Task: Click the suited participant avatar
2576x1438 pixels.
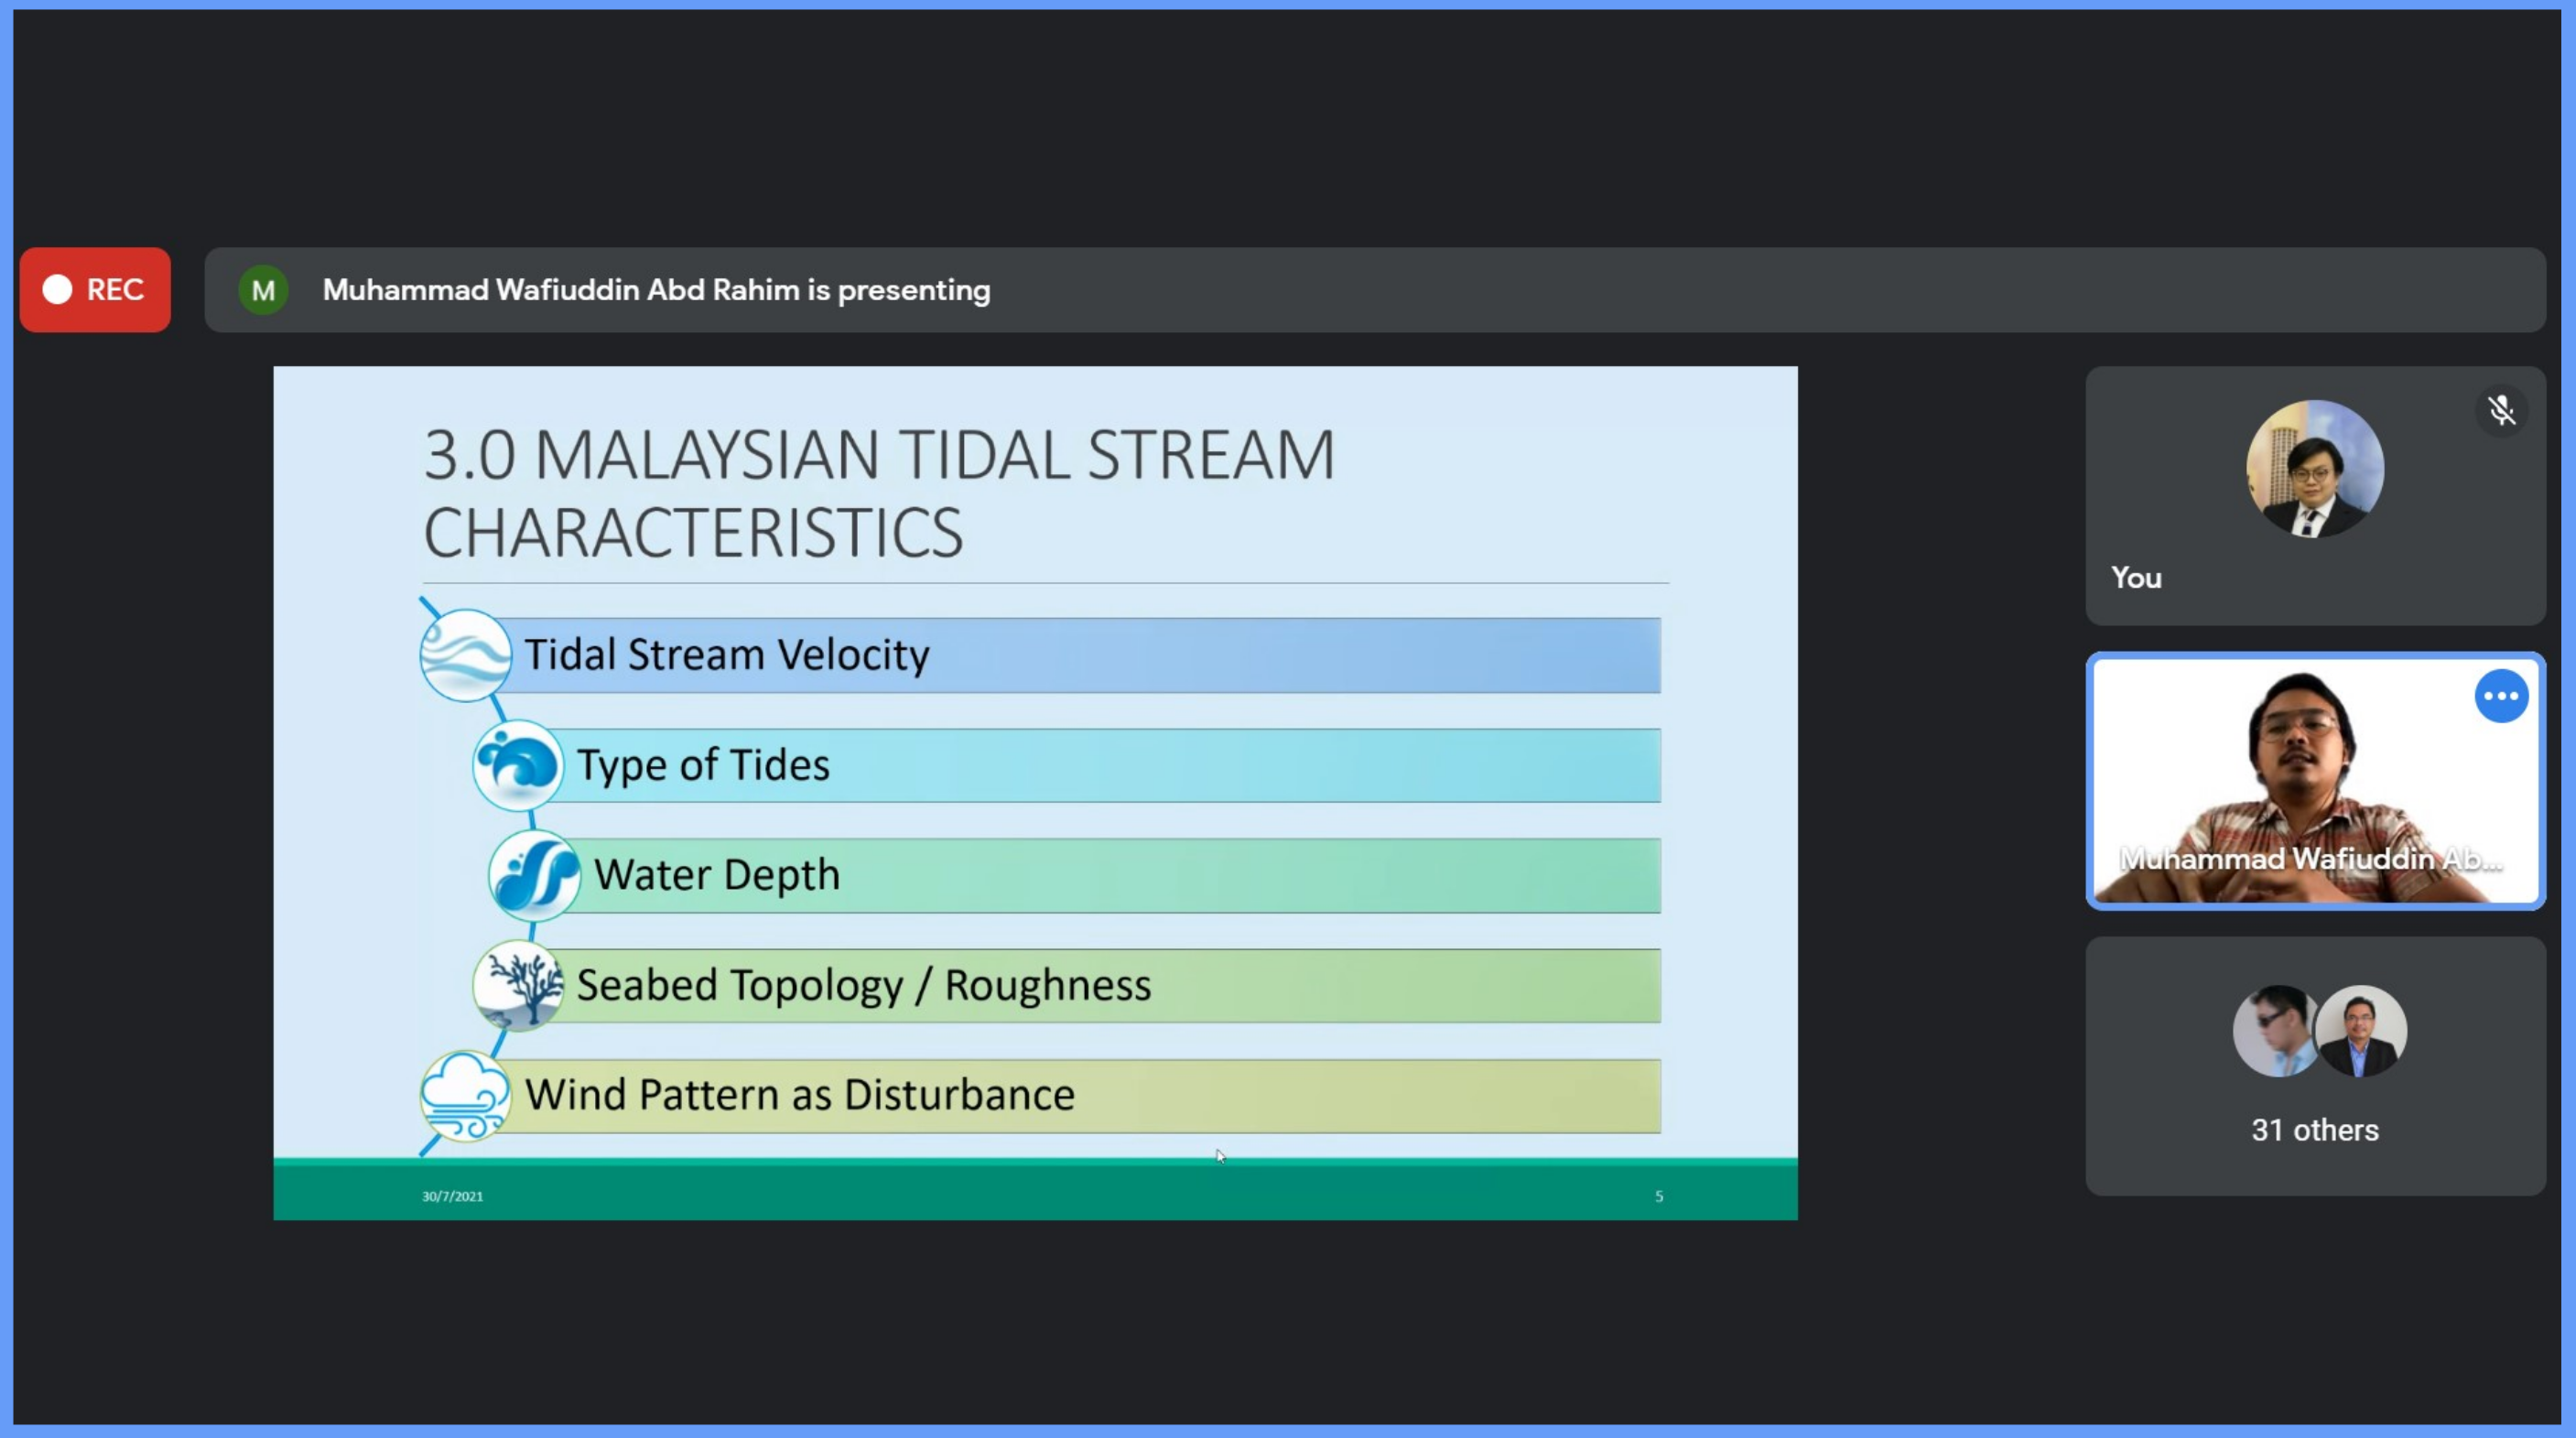Action: click(2362, 1031)
